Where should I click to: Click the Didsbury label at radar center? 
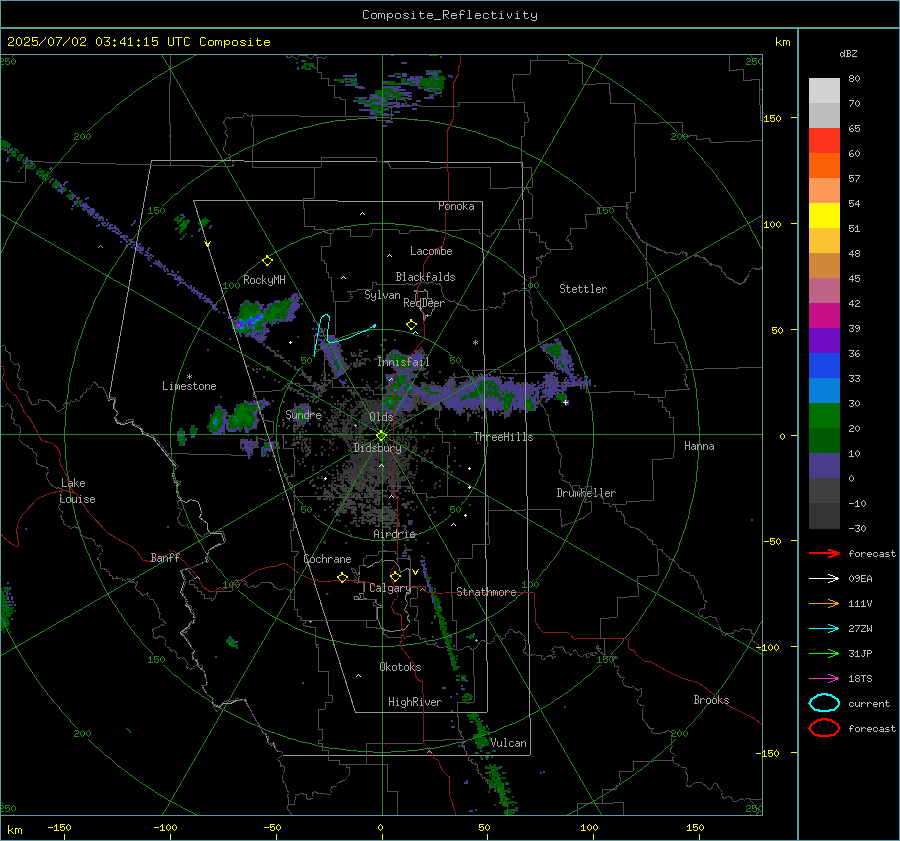pyautogui.click(x=377, y=448)
